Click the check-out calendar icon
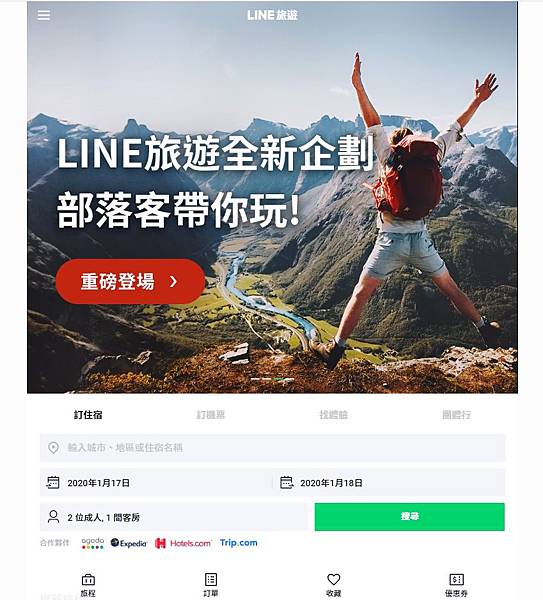This screenshot has width=543, height=600. click(x=286, y=482)
